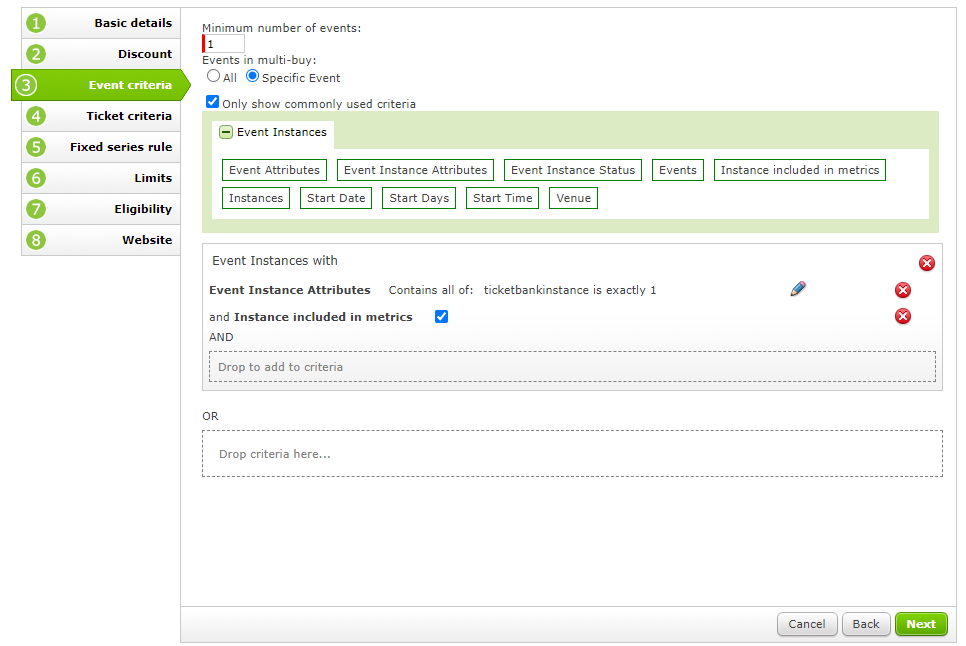Click the step 6 number circle icon

(36, 178)
